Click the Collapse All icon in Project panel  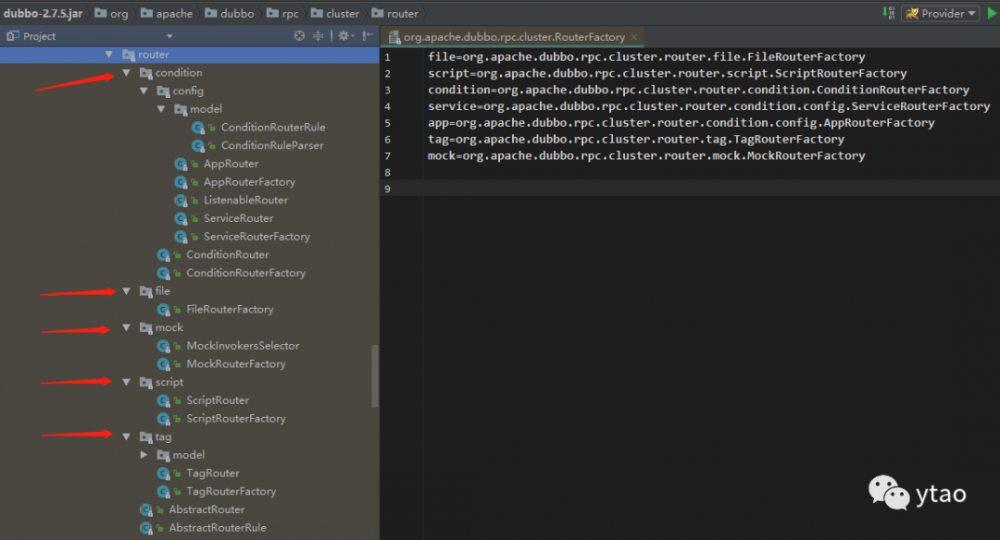pos(319,35)
